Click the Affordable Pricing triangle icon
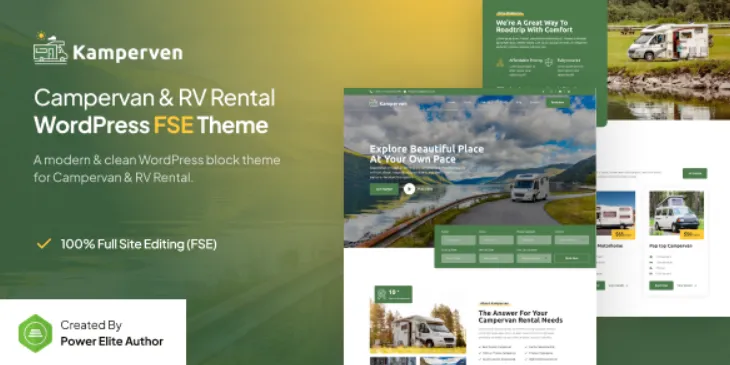 500,62
